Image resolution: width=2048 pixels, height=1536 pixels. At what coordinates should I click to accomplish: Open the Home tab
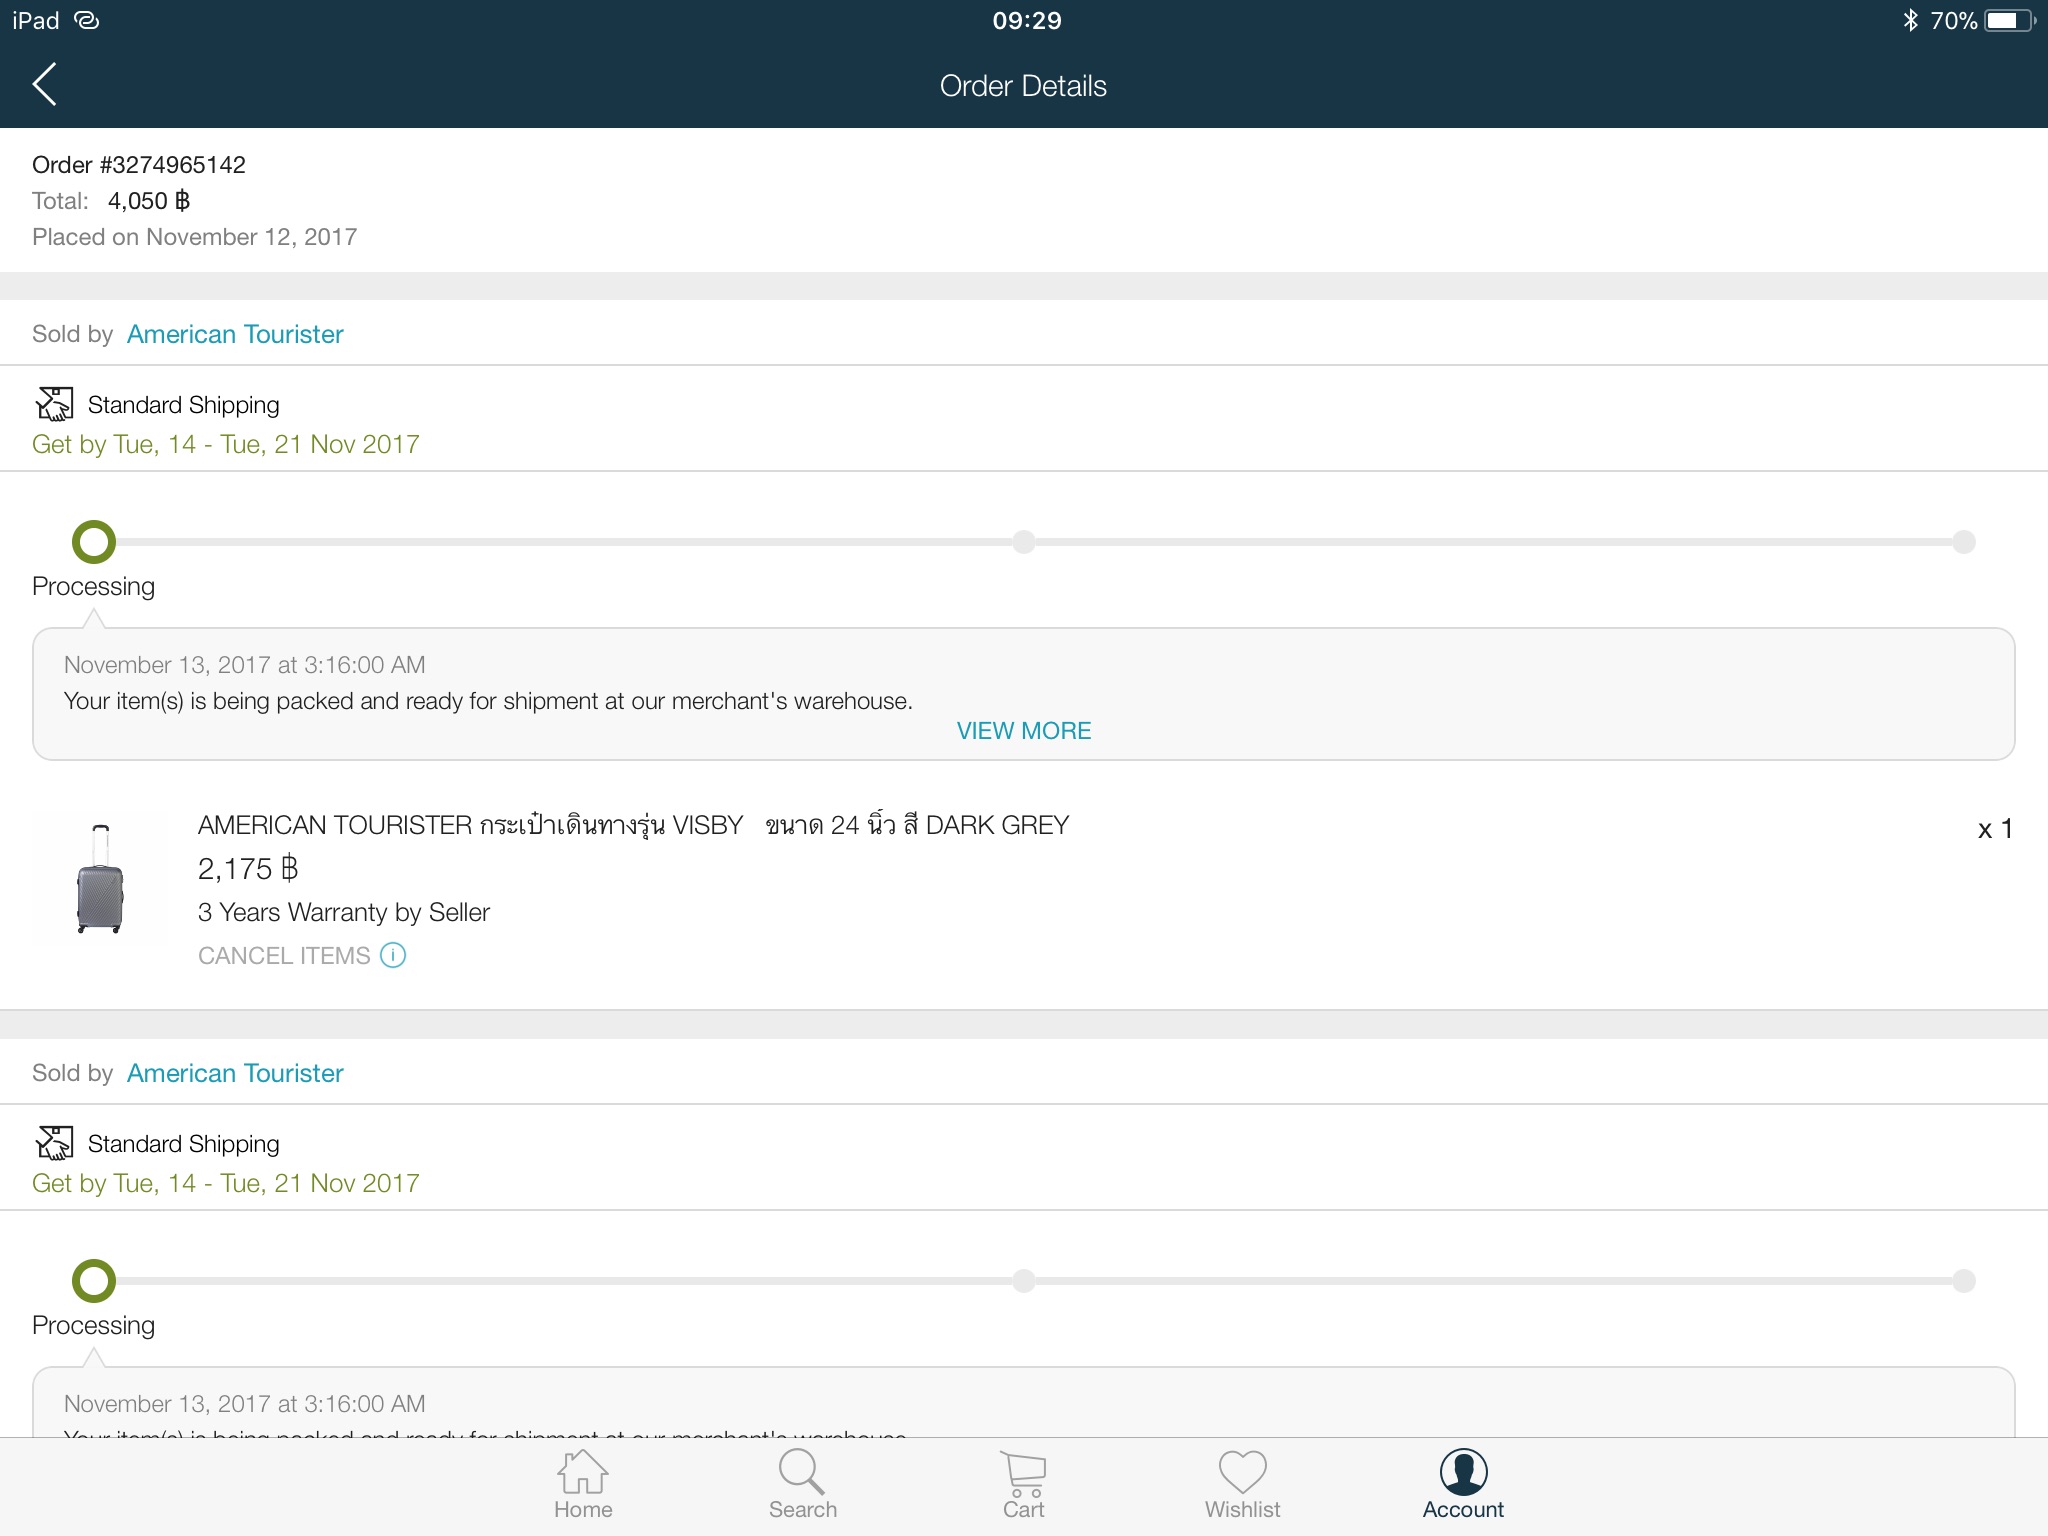pos(583,1484)
